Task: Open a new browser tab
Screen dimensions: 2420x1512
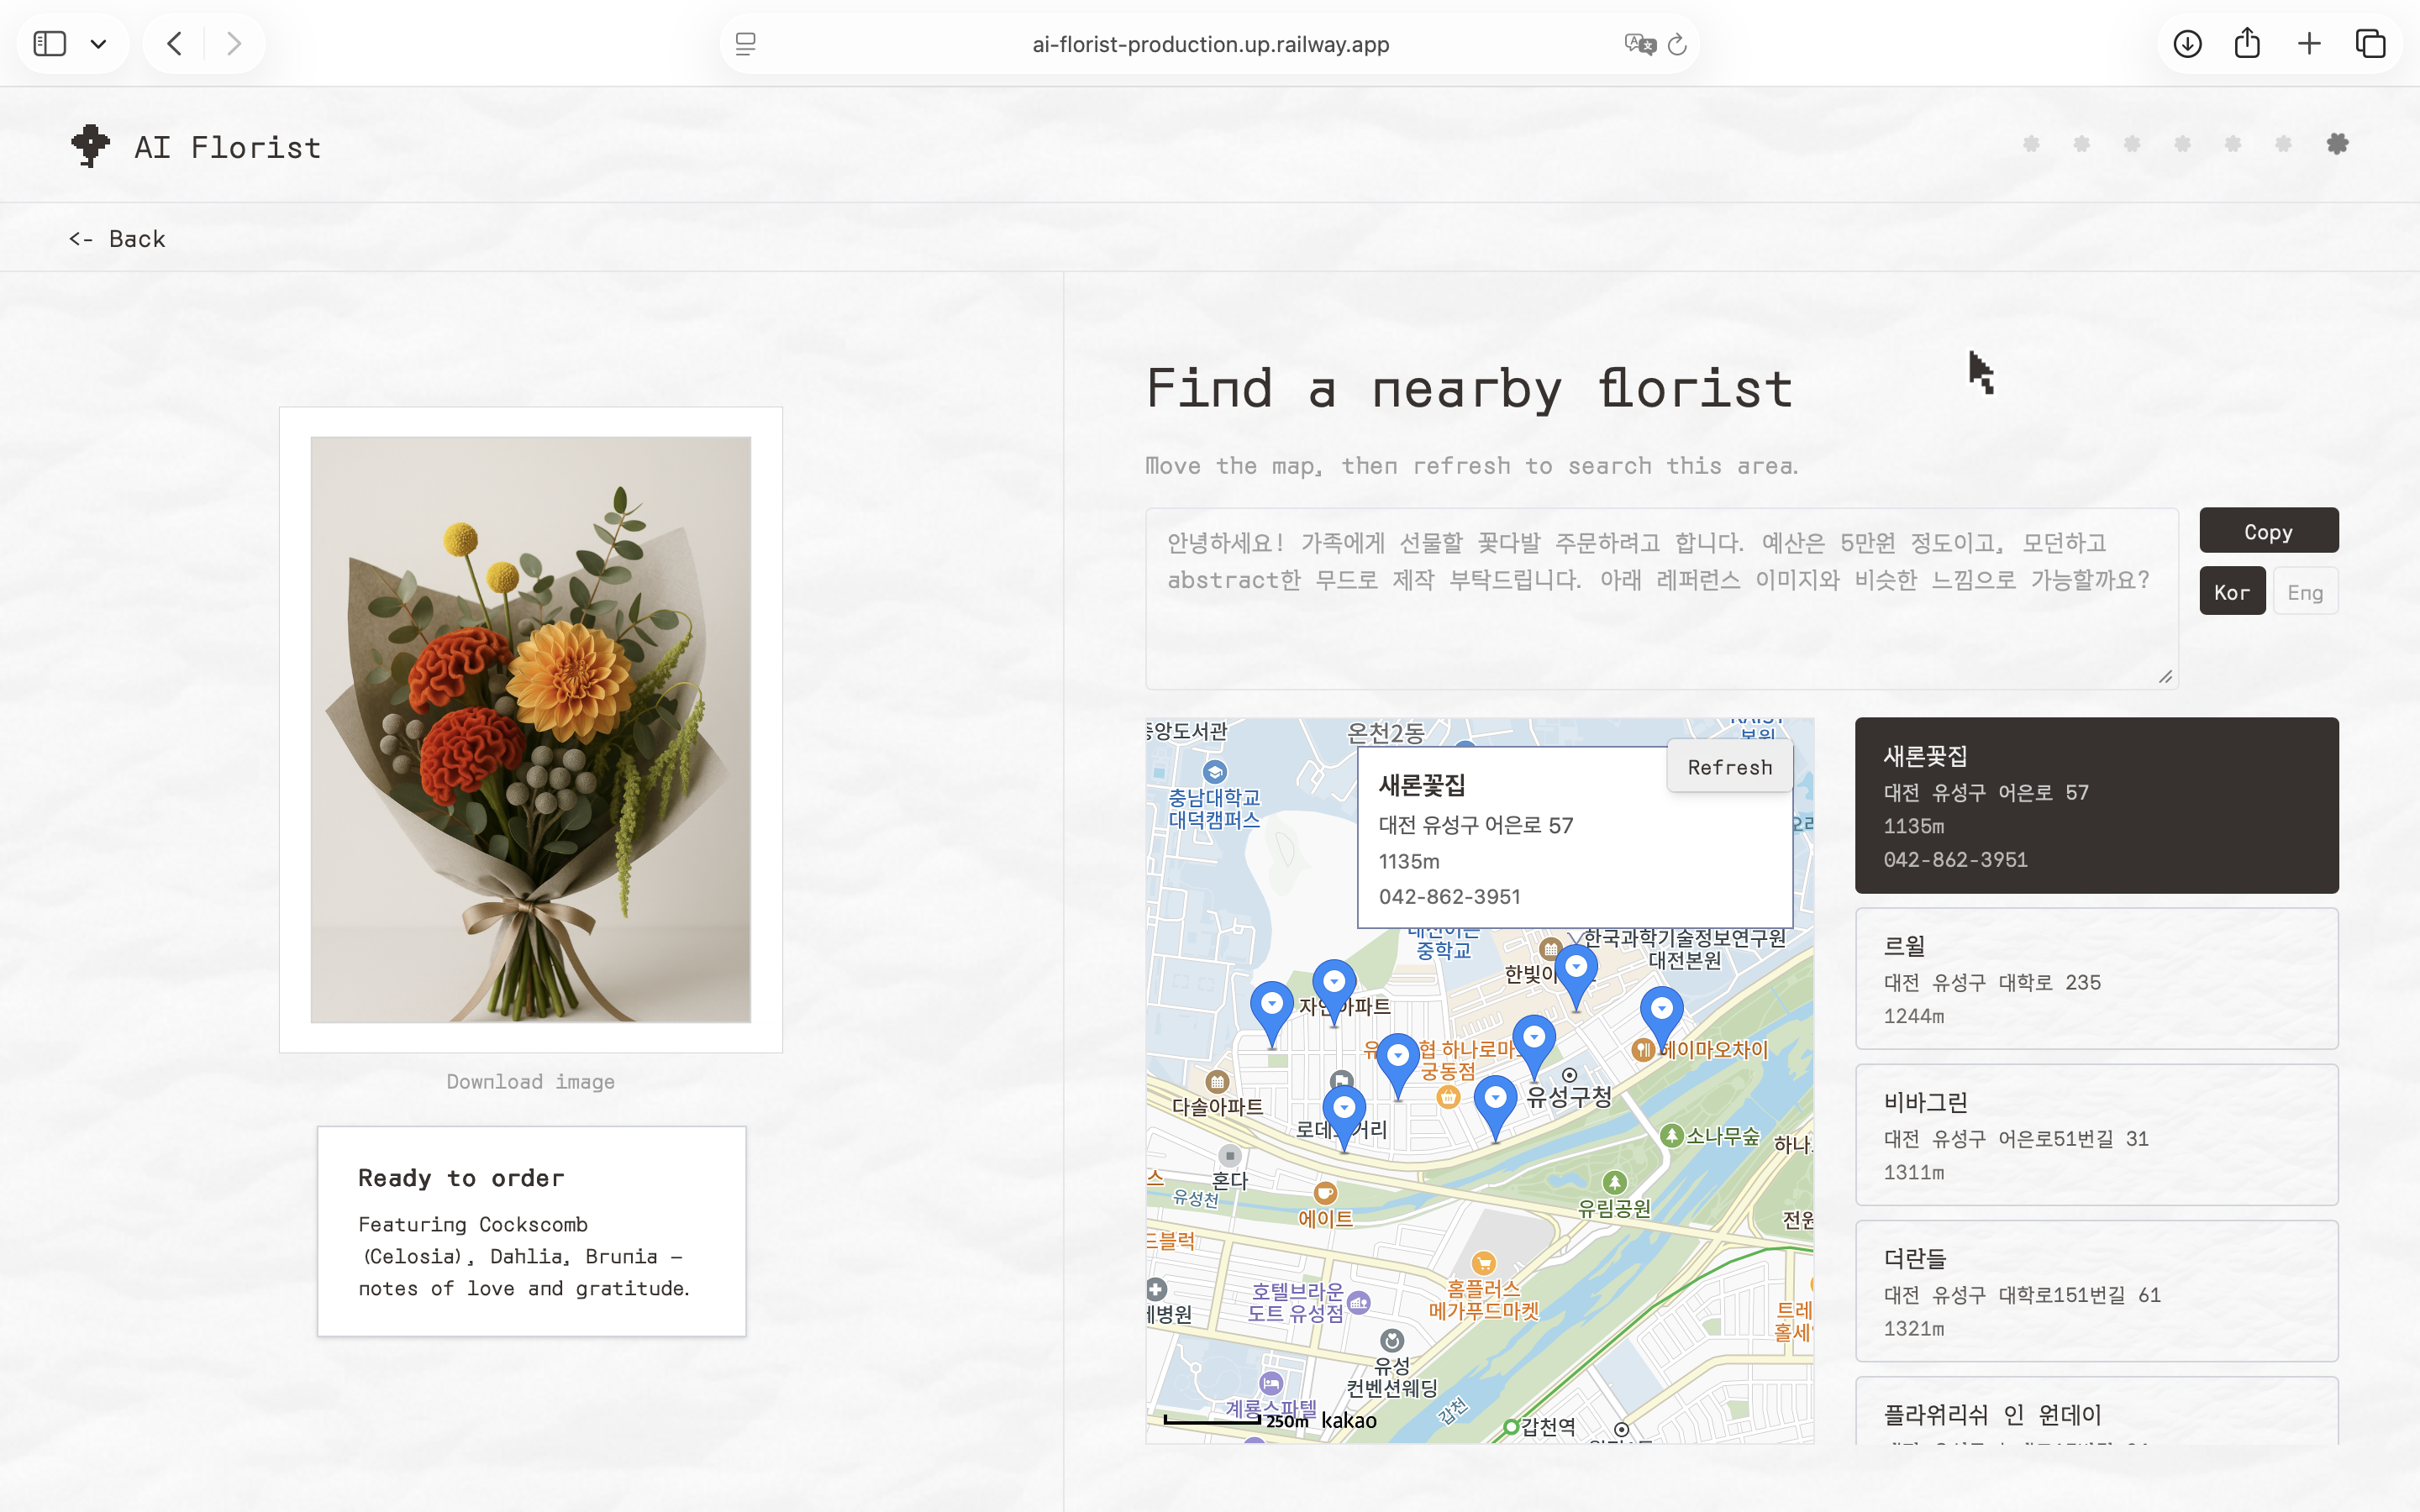Action: click(2309, 44)
